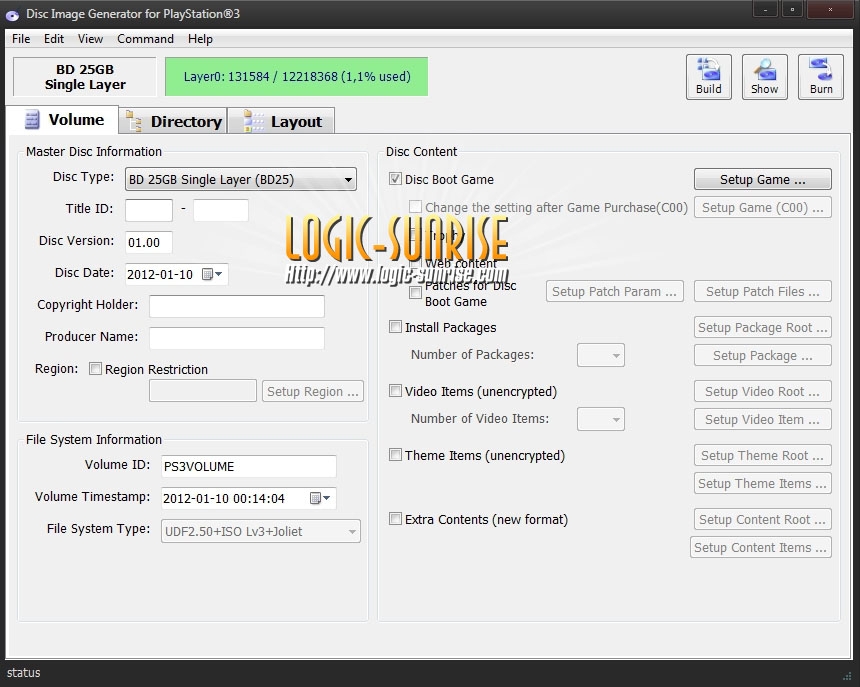The image size is (860, 687).
Task: Focus the second Title ID input field
Action: pyautogui.click(x=221, y=211)
